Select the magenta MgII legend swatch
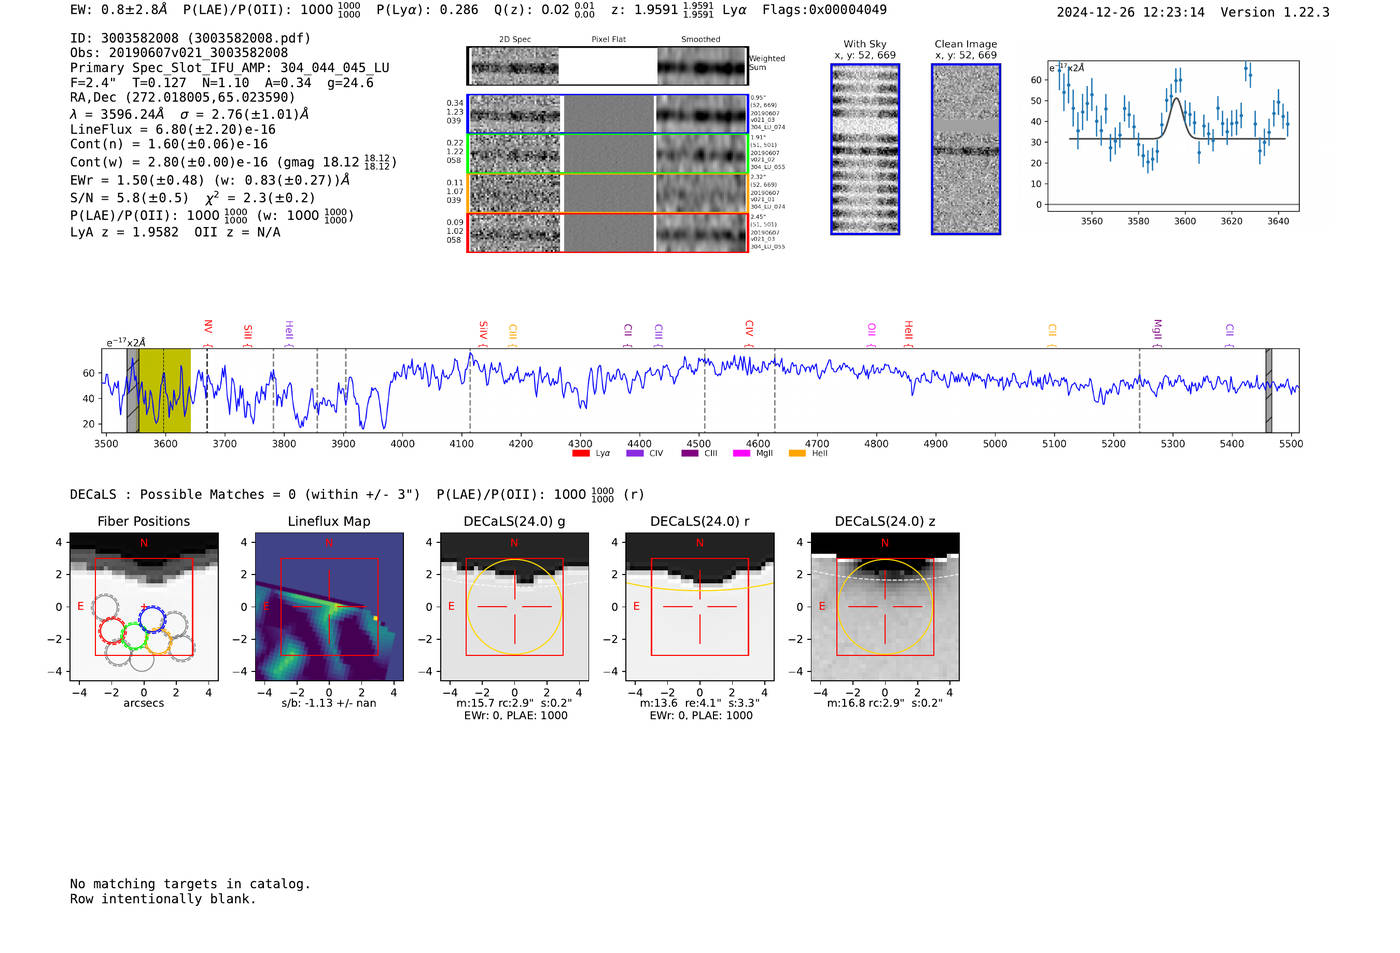 tap(741, 454)
